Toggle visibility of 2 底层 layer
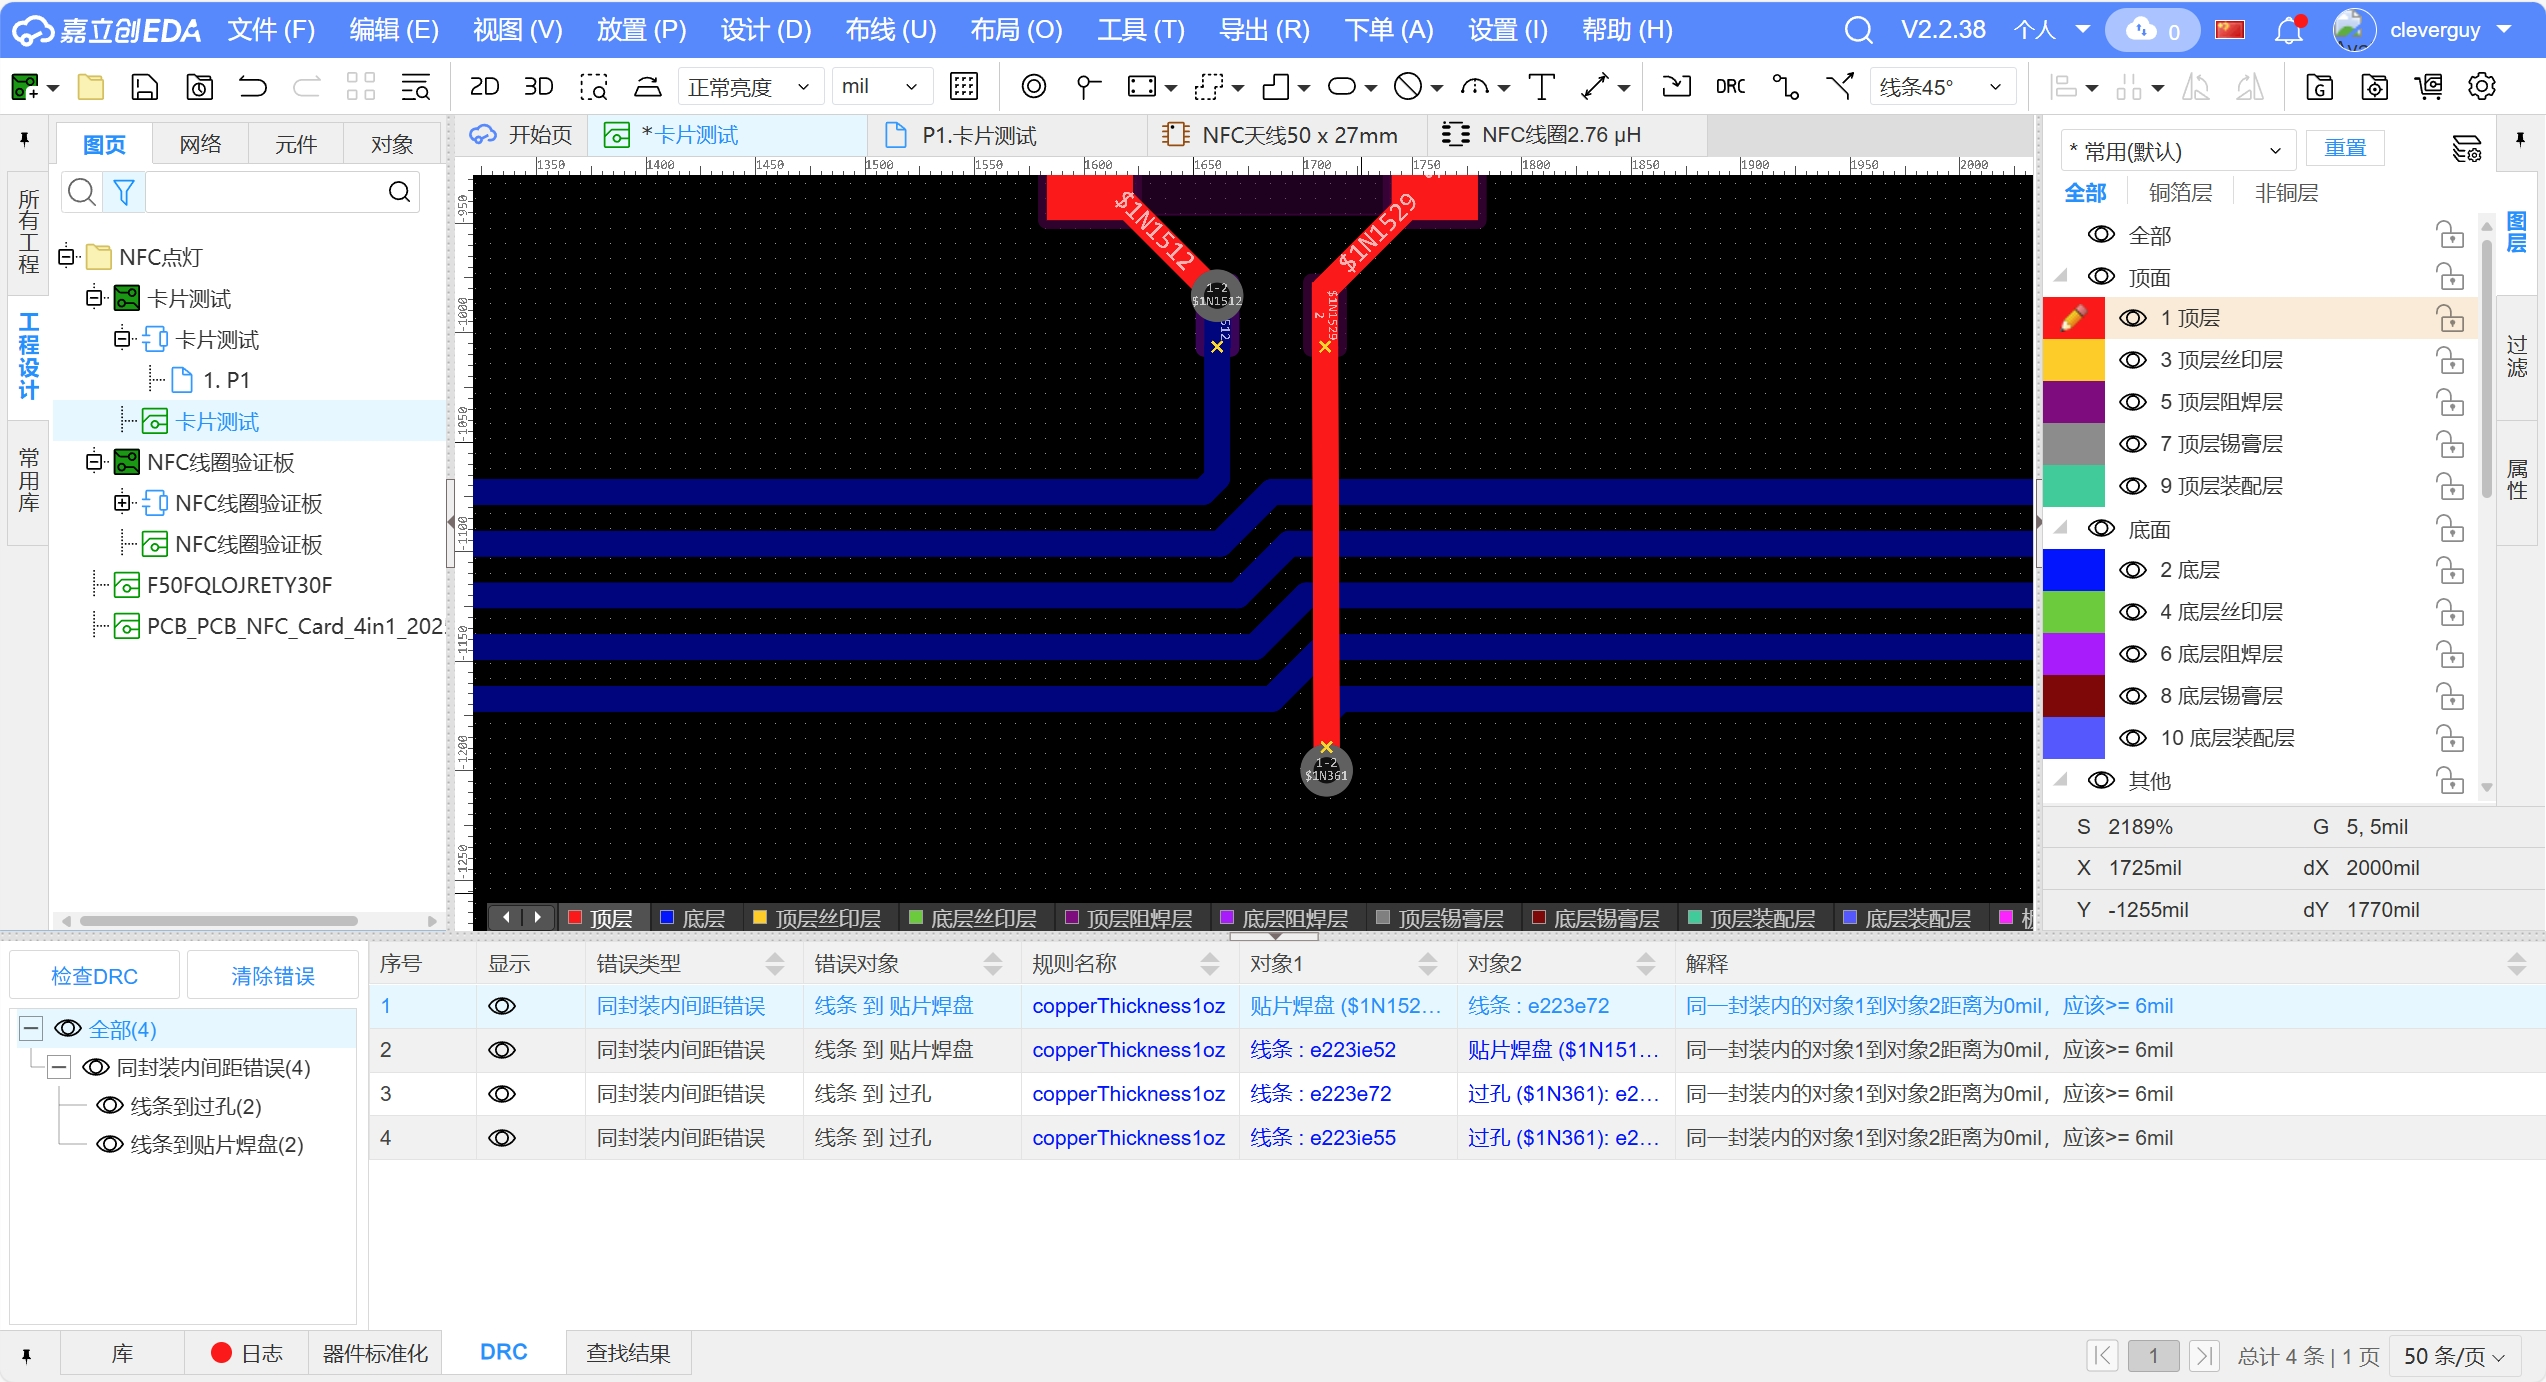Viewport: 2546px width, 1382px height. [x=2133, y=570]
